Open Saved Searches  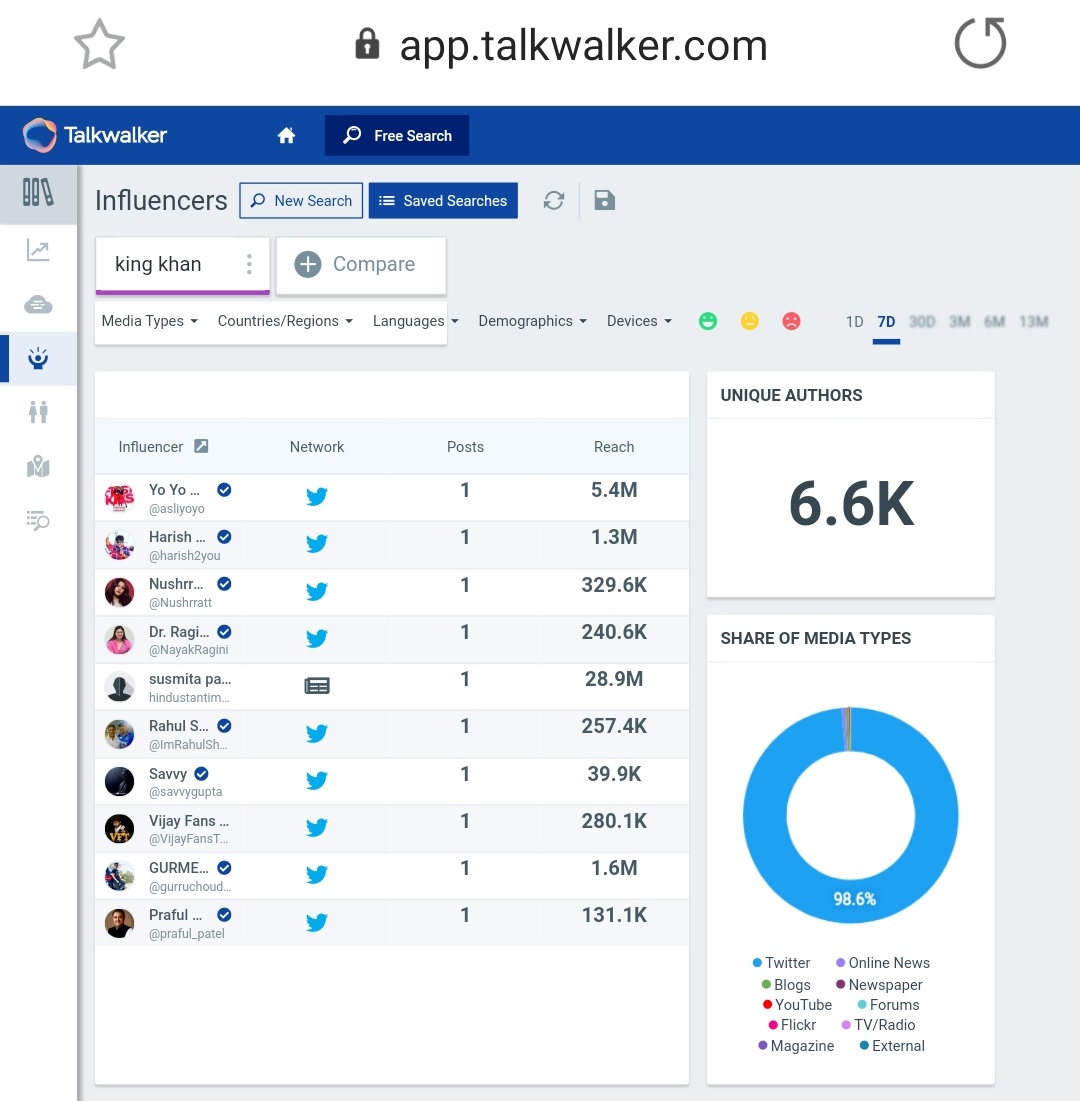pyautogui.click(x=443, y=200)
